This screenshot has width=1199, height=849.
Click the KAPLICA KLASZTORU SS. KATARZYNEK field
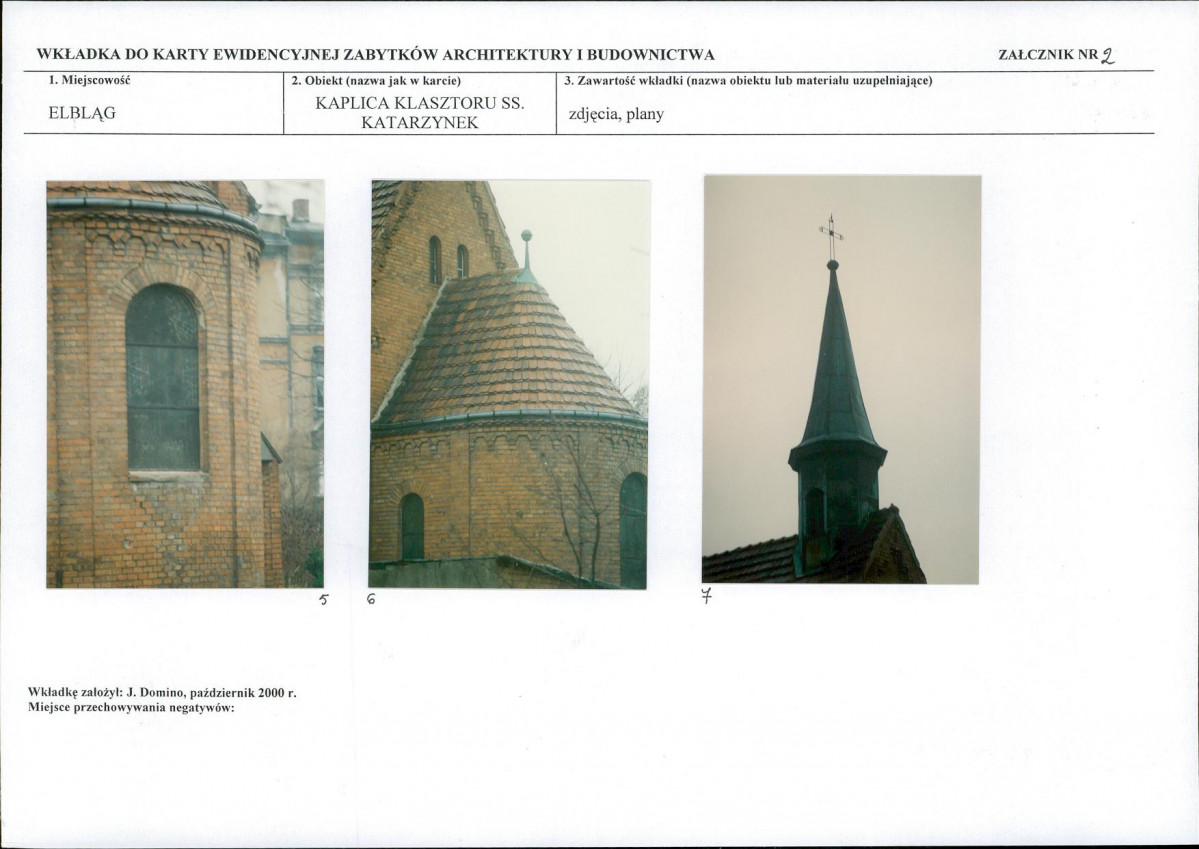(x=420, y=112)
